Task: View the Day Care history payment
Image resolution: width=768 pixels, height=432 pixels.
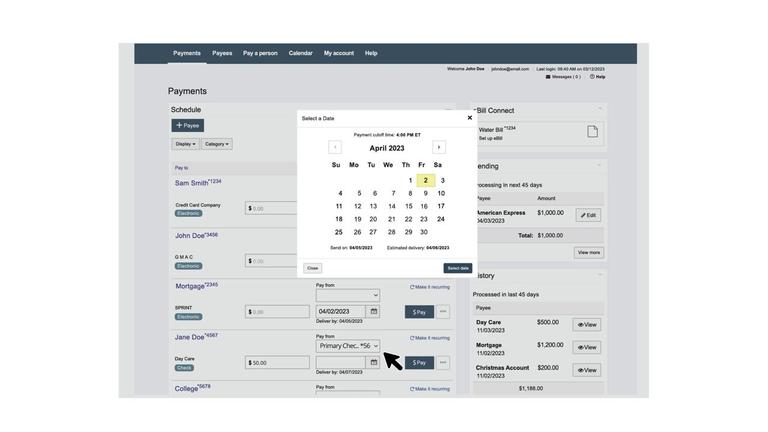Action: [x=587, y=325]
